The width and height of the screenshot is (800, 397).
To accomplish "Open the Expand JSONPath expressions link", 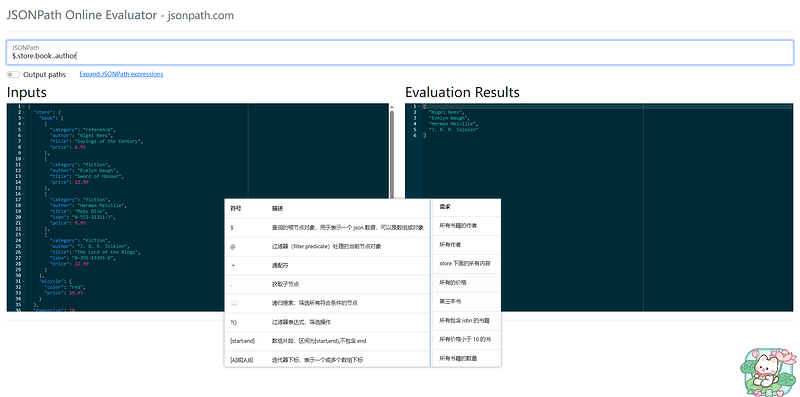I will click(x=121, y=74).
